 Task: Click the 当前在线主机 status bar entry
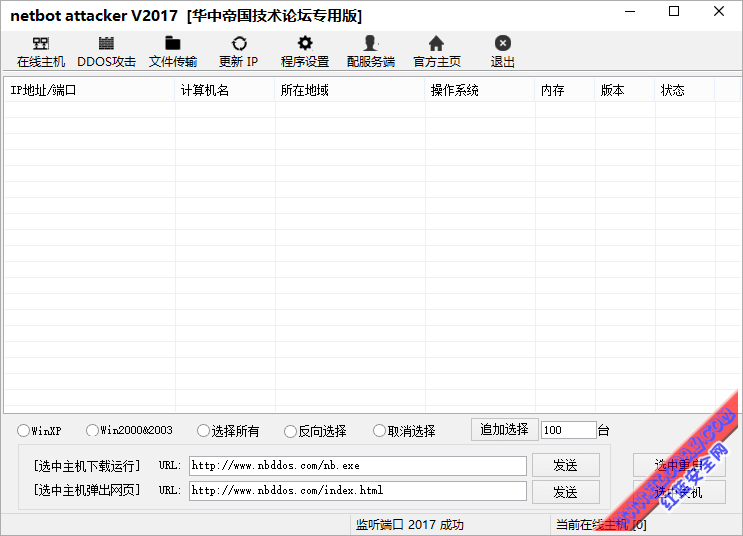(x=601, y=525)
